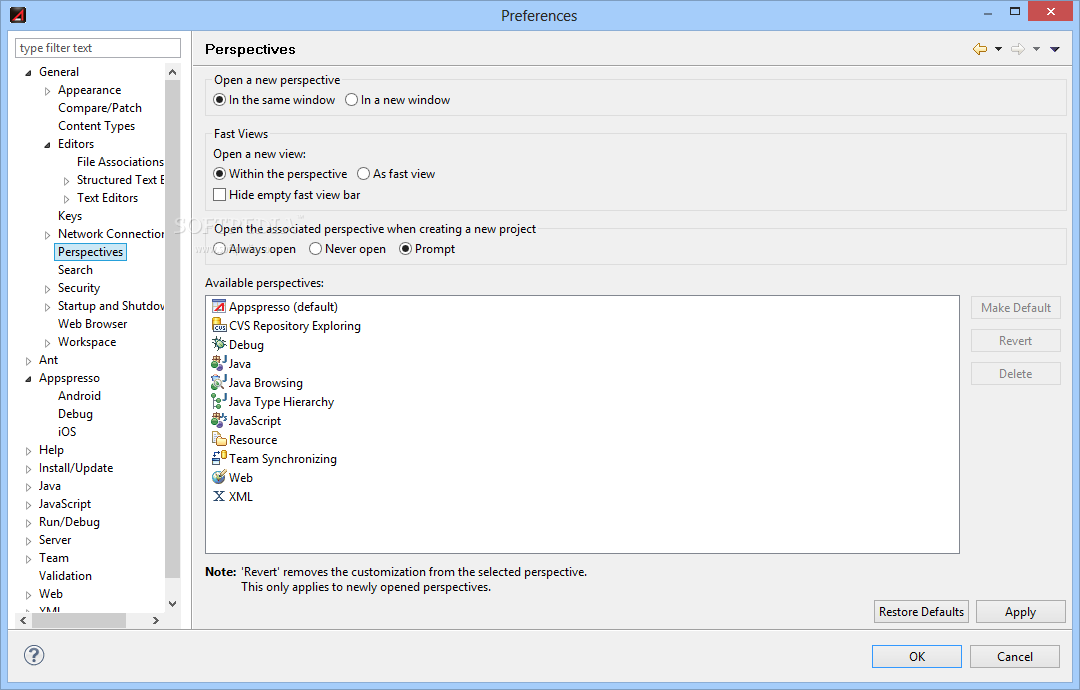
Task: Click the Debug bug icon
Action: pos(219,345)
